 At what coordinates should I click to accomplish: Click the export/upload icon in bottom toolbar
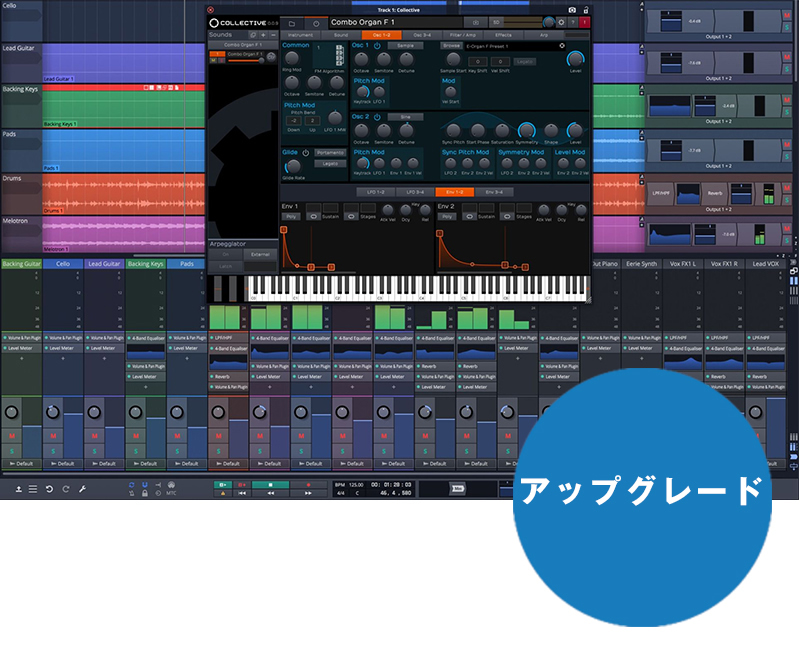tap(18, 489)
